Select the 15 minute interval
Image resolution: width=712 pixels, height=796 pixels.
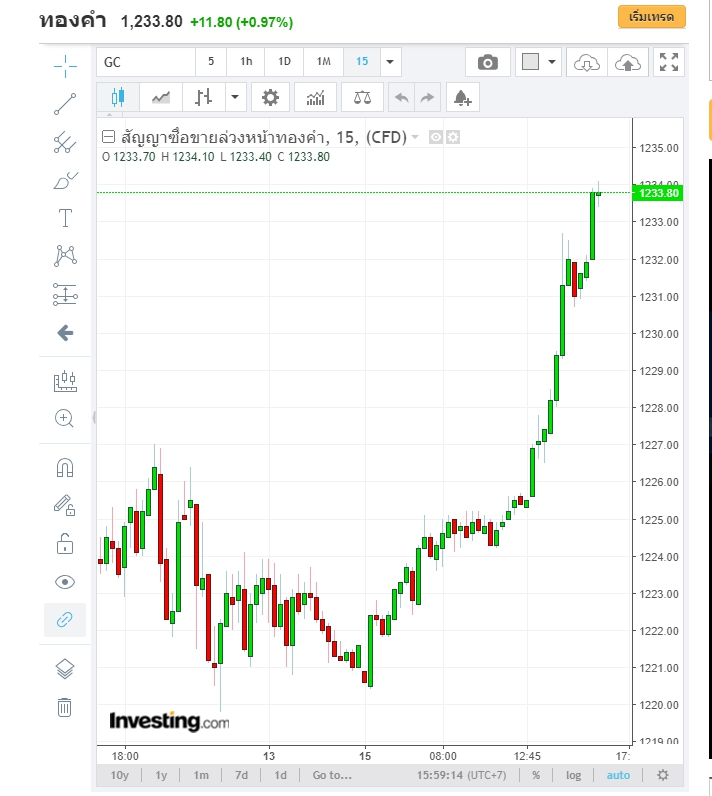pos(362,62)
